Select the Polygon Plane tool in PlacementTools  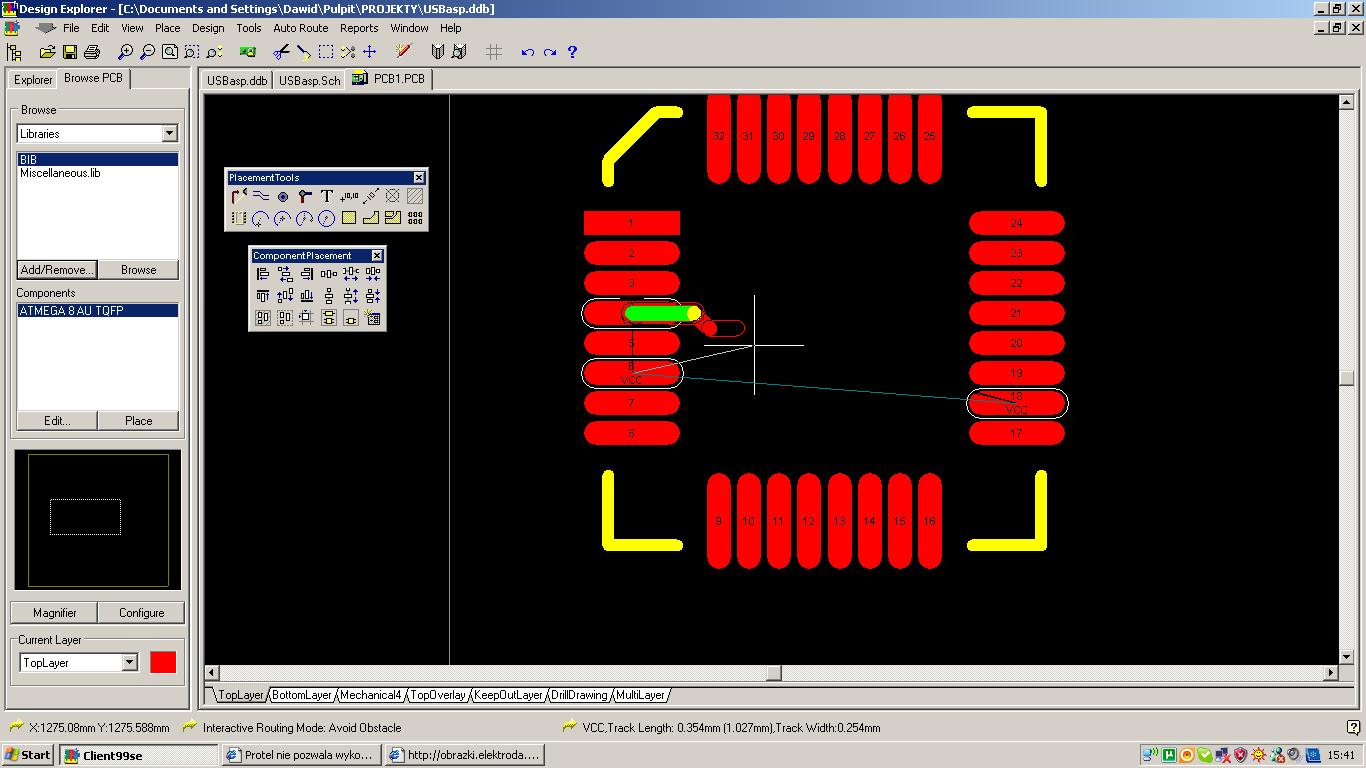pyautogui.click(x=371, y=218)
